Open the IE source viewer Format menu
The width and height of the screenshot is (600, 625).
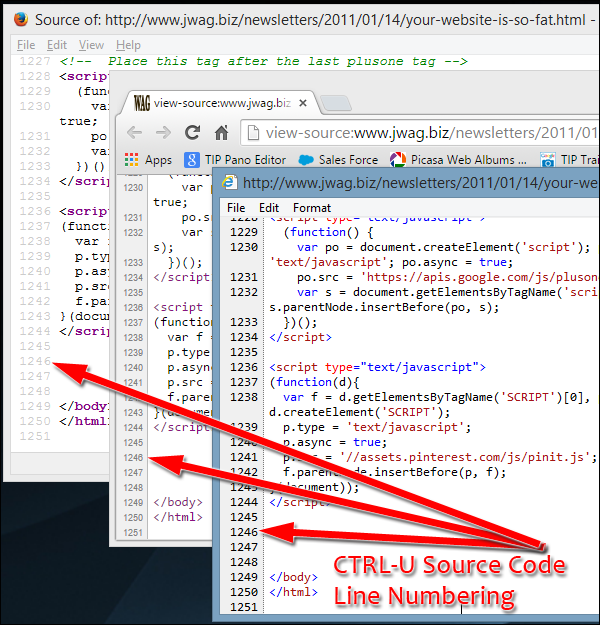[x=312, y=208]
